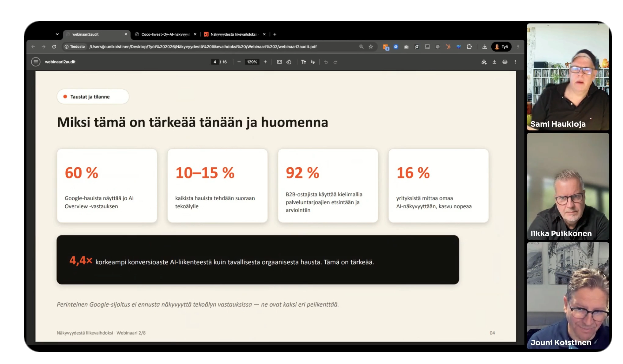Zoom in the PDF
The height and width of the screenshot is (364, 623).
tap(265, 62)
